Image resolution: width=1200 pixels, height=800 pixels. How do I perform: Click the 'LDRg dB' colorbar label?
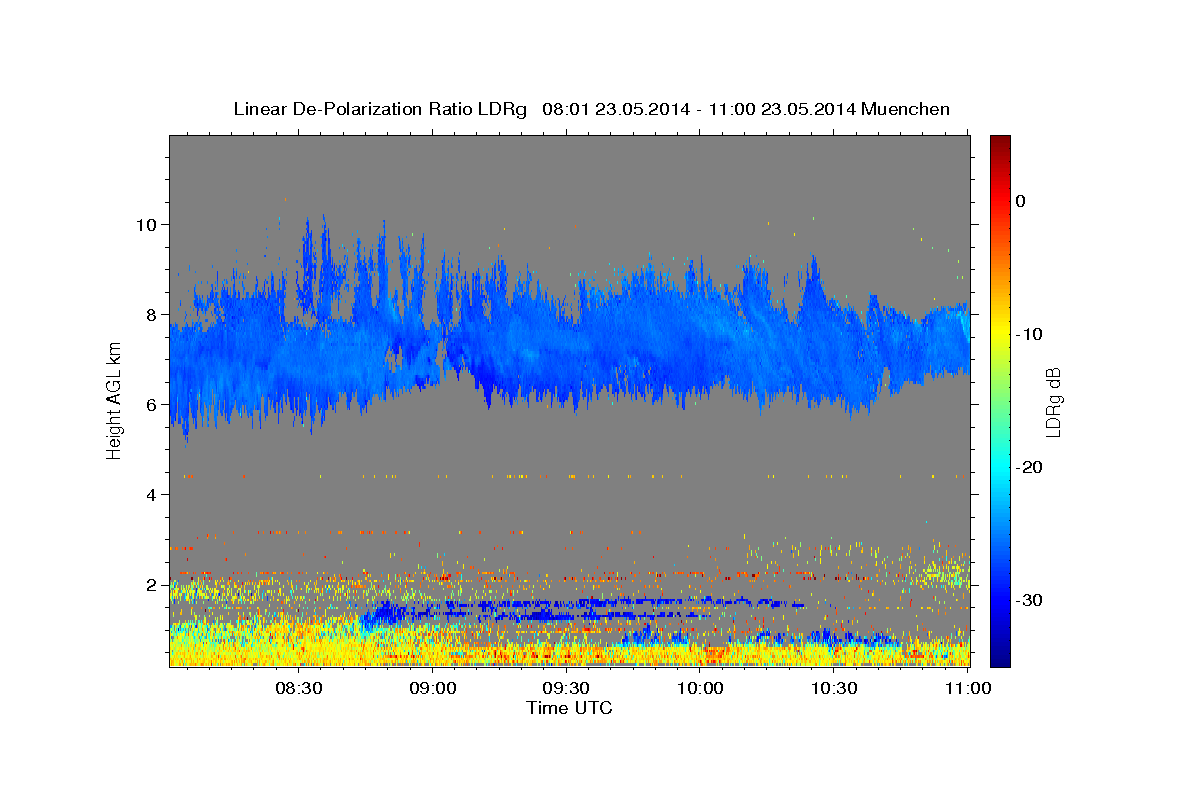(x=1053, y=401)
